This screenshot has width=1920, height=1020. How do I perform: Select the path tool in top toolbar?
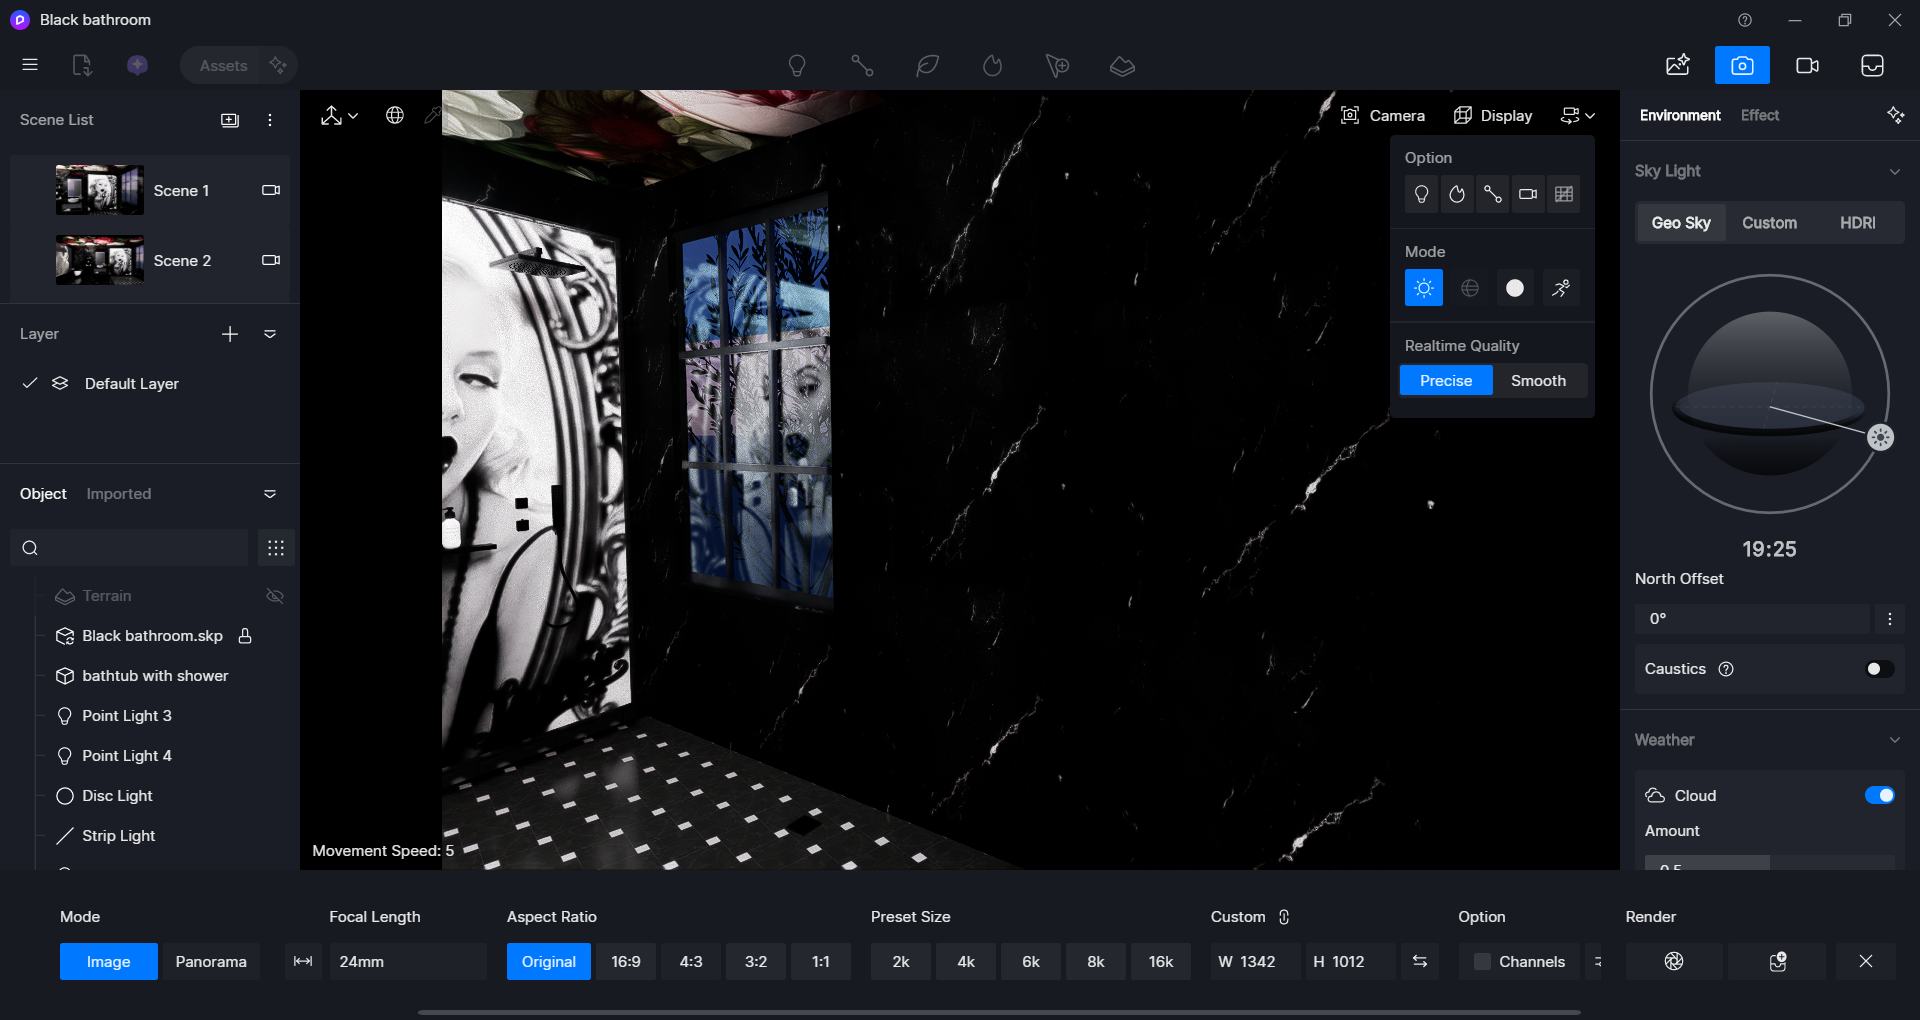(862, 66)
